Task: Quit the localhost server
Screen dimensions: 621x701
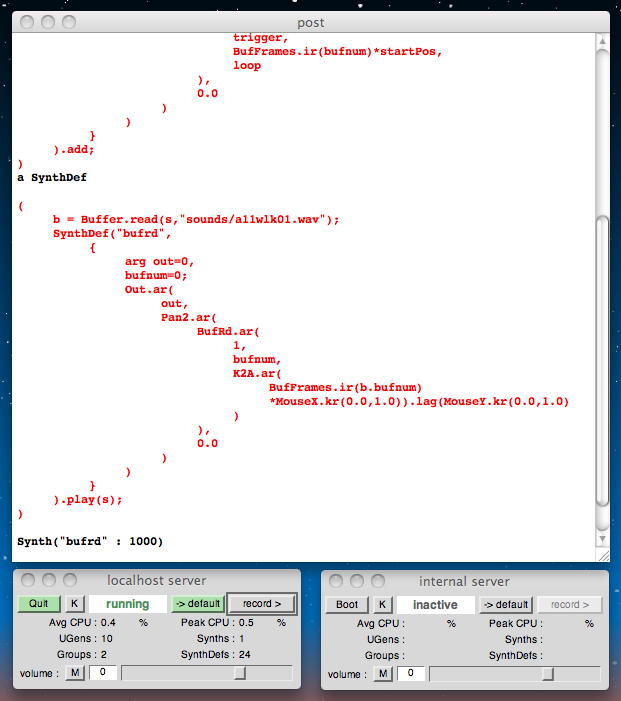Action: pos(38,604)
